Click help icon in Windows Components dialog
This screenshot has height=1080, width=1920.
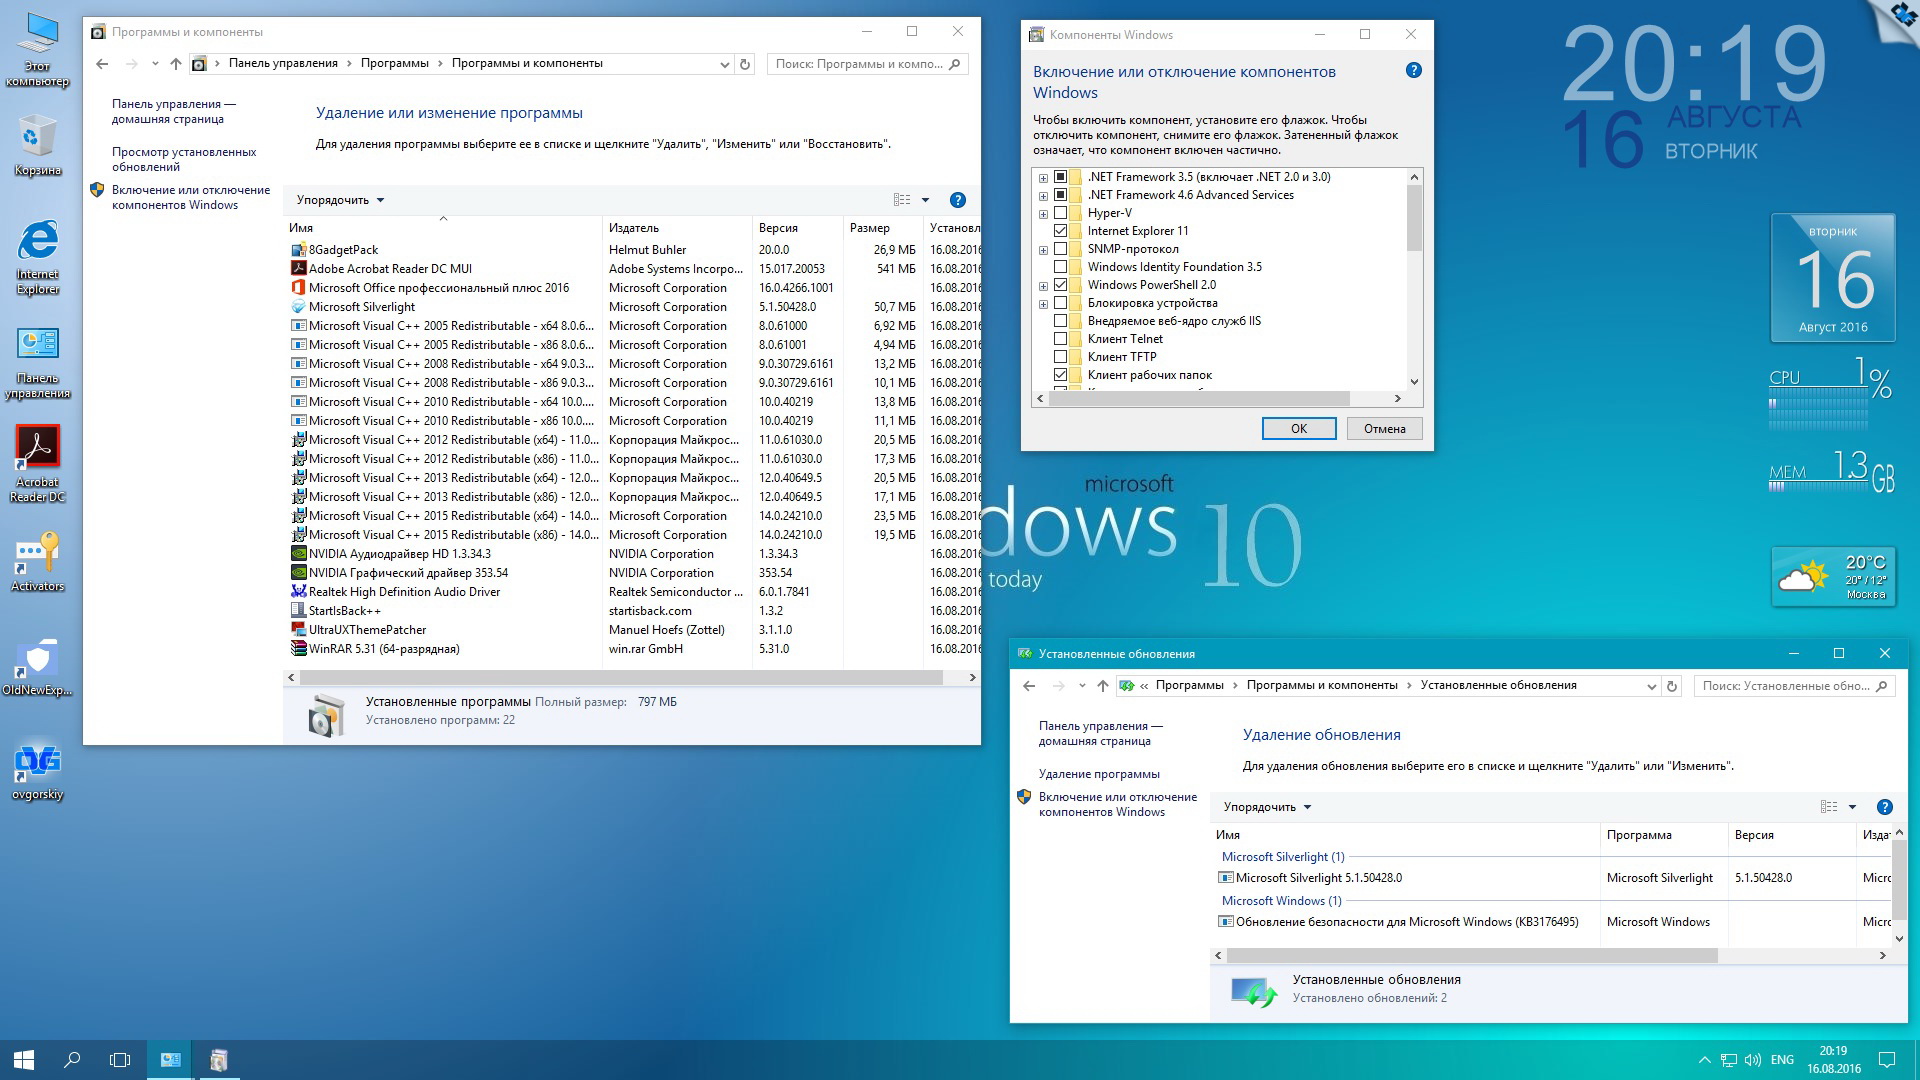[1413, 70]
